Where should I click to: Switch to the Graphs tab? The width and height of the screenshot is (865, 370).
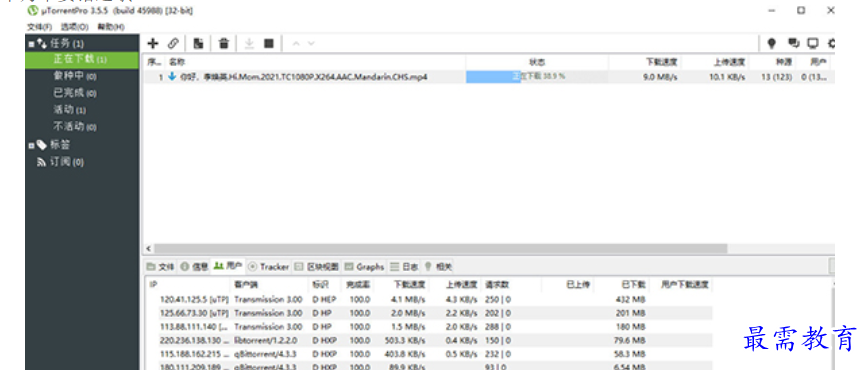tap(364, 267)
